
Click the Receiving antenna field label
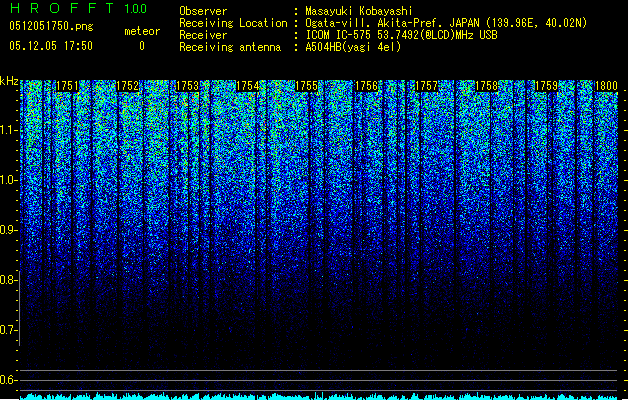click(x=230, y=47)
